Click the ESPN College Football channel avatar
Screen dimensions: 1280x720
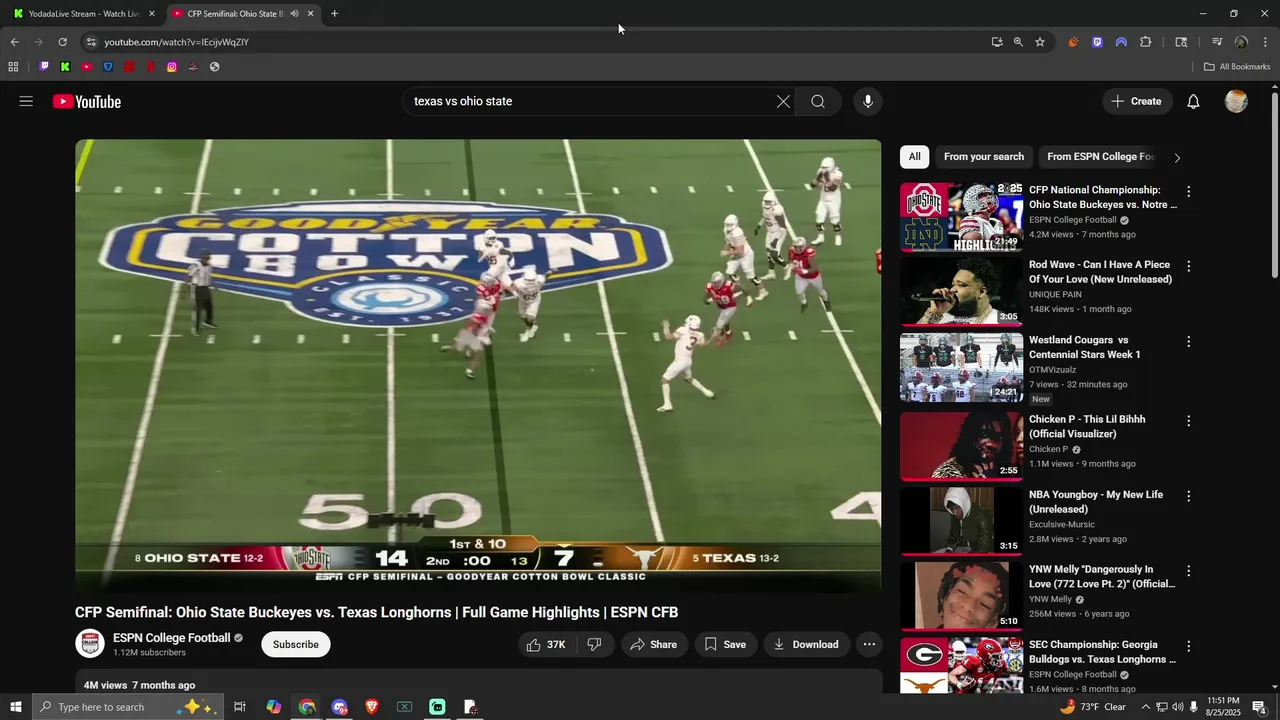[90, 644]
